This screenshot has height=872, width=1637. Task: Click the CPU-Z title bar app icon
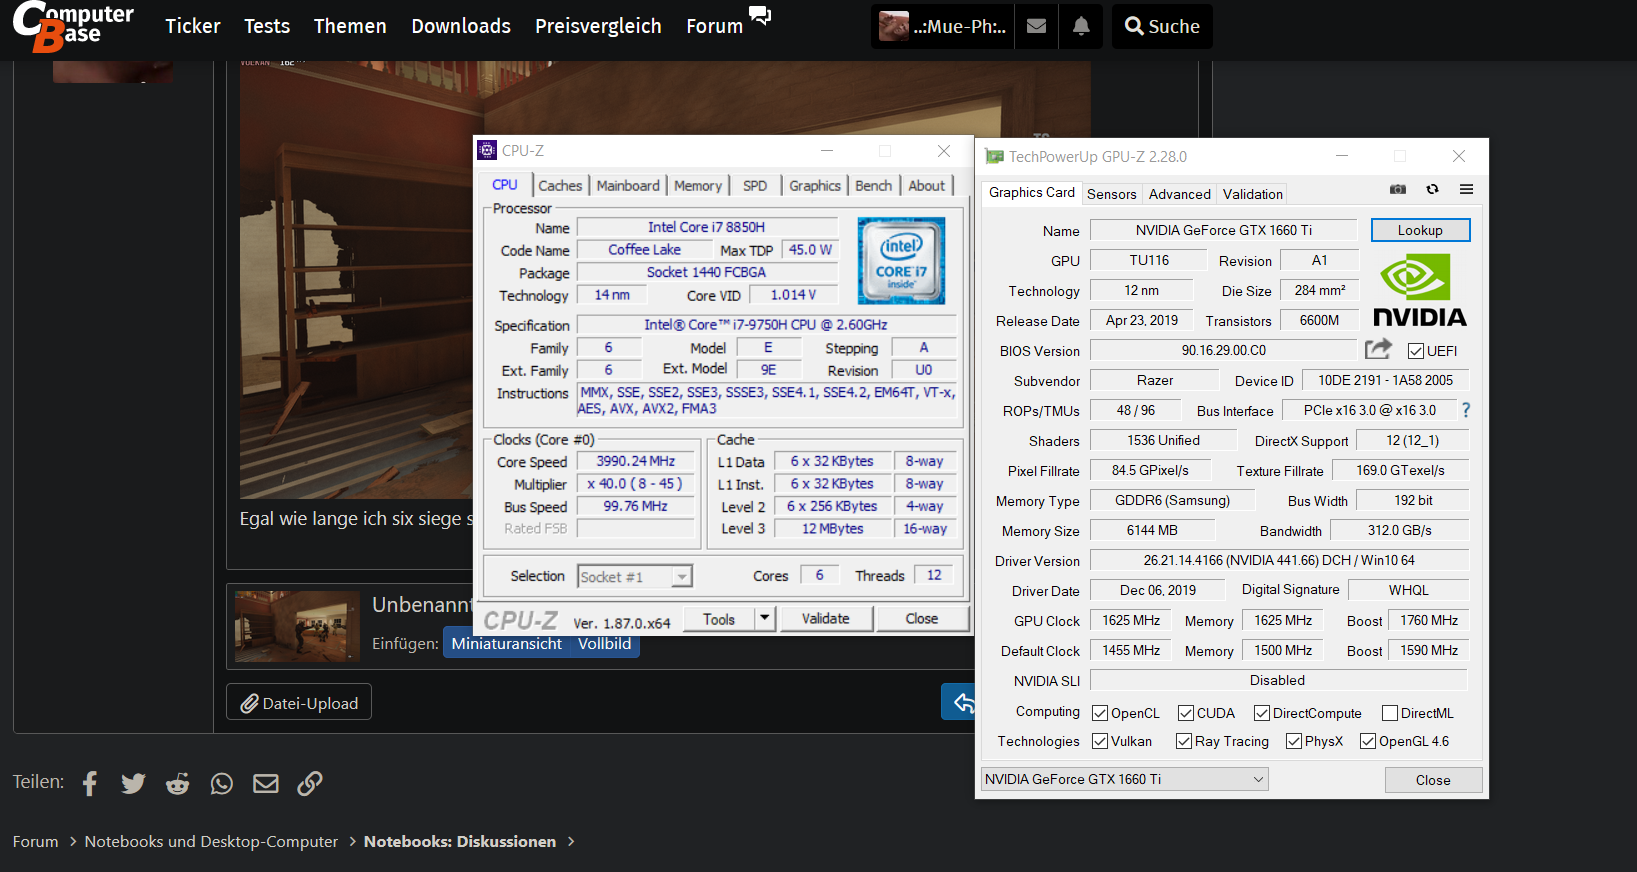pyautogui.click(x=487, y=150)
